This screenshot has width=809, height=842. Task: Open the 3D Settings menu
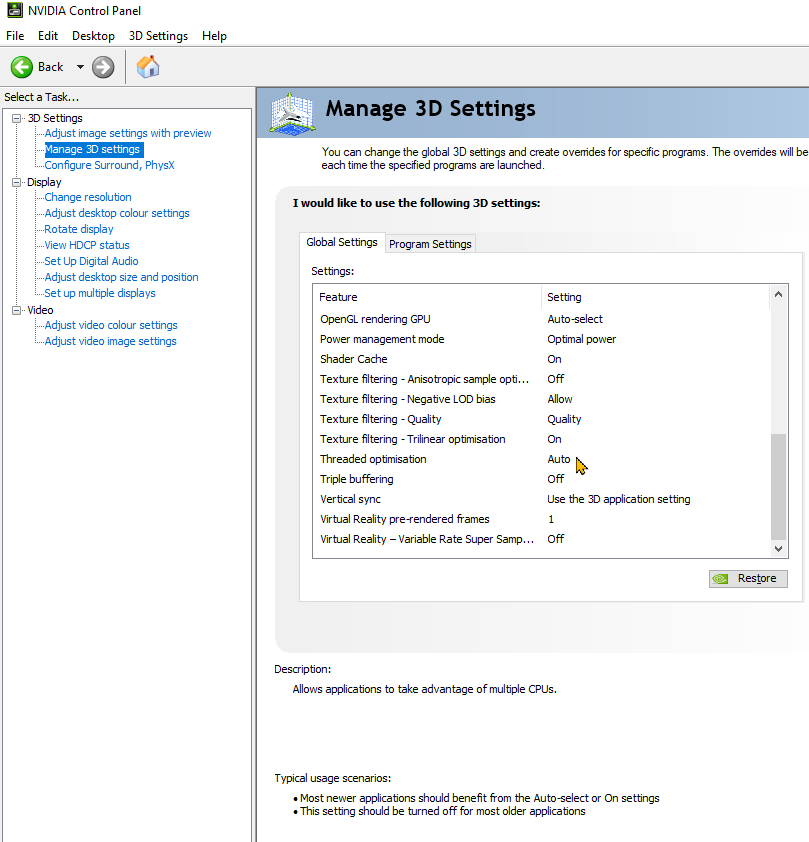pos(158,36)
